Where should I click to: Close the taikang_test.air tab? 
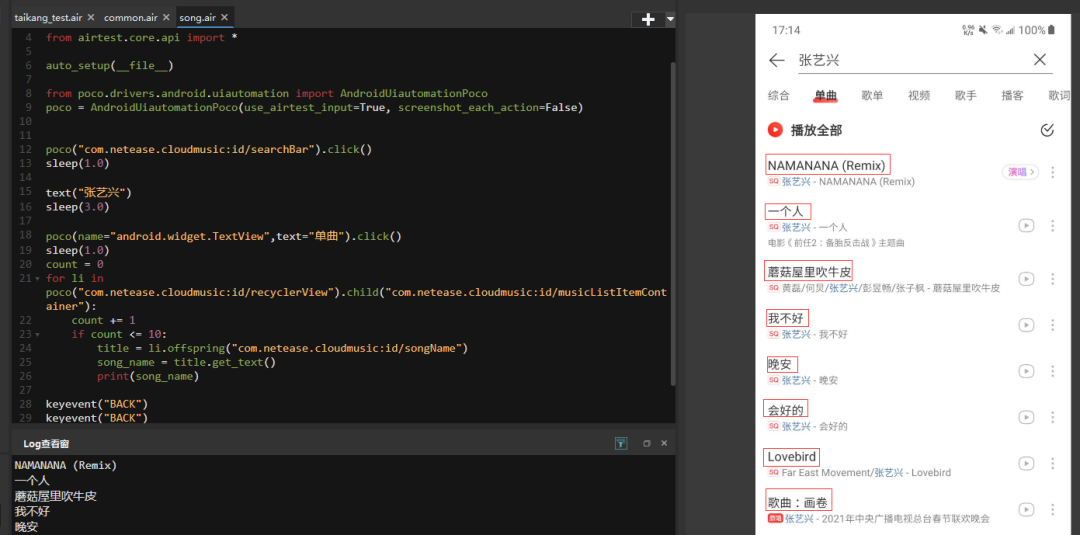click(90, 18)
